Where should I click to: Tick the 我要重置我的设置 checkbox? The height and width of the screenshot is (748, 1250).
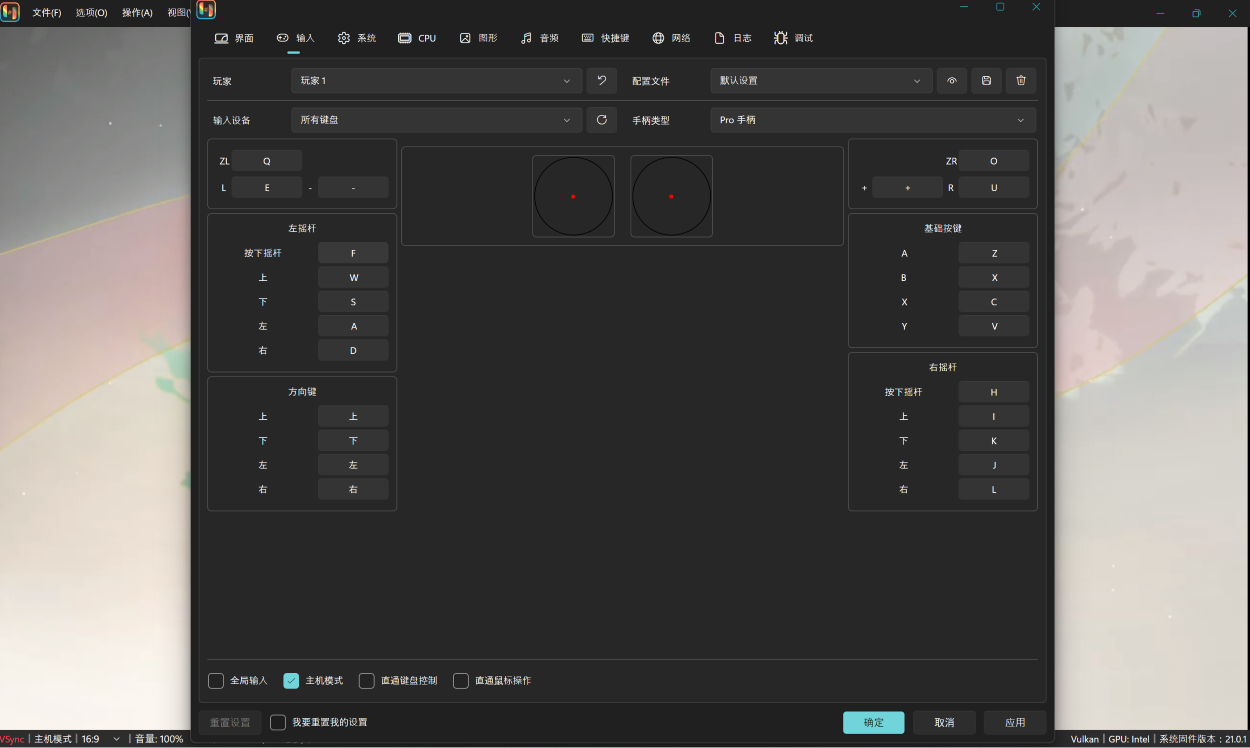(x=278, y=722)
